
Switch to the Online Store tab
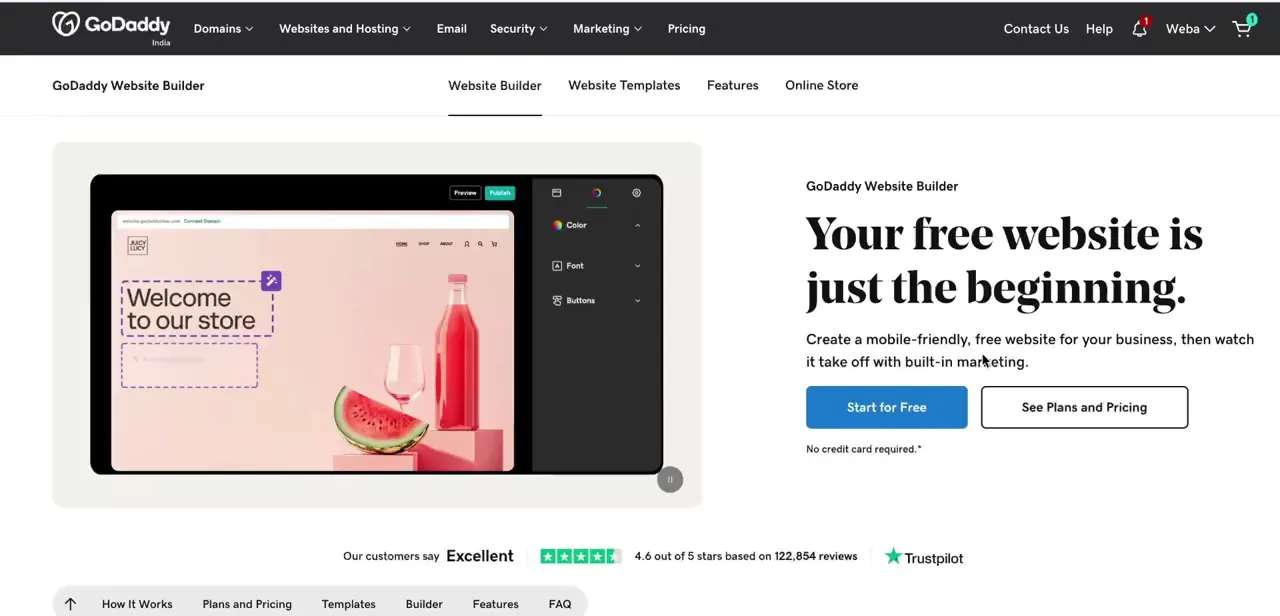[822, 85]
